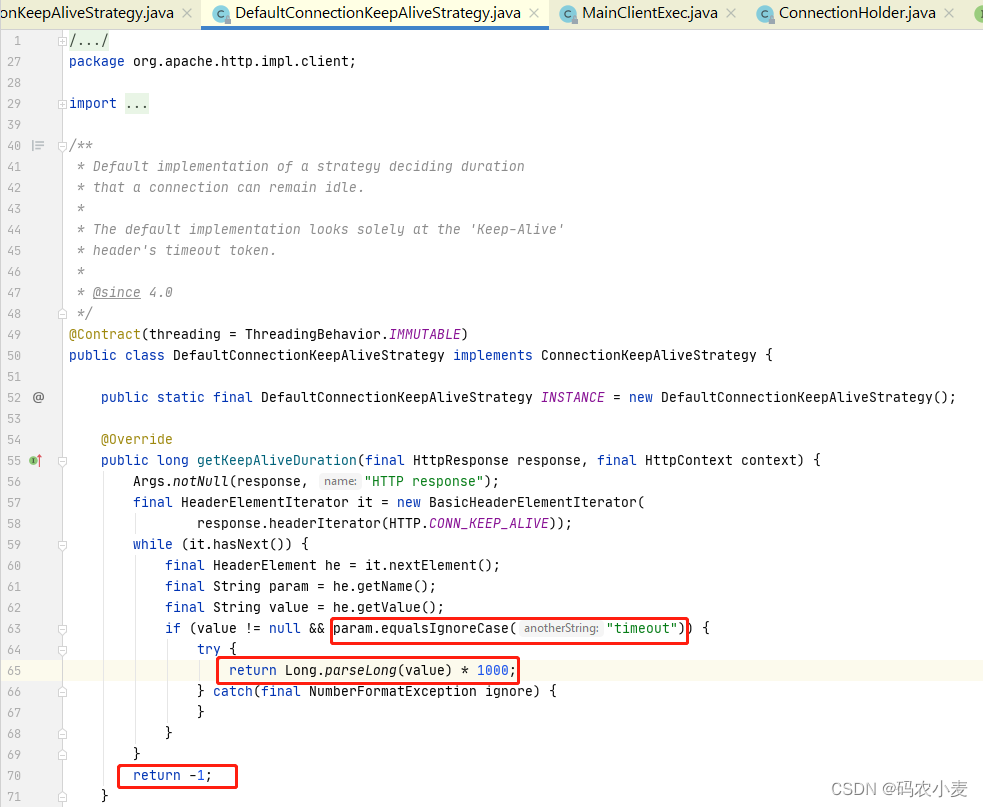This screenshot has height=807, width=983.
Task: Click the IMMUTABLE constant
Action: tap(425, 334)
